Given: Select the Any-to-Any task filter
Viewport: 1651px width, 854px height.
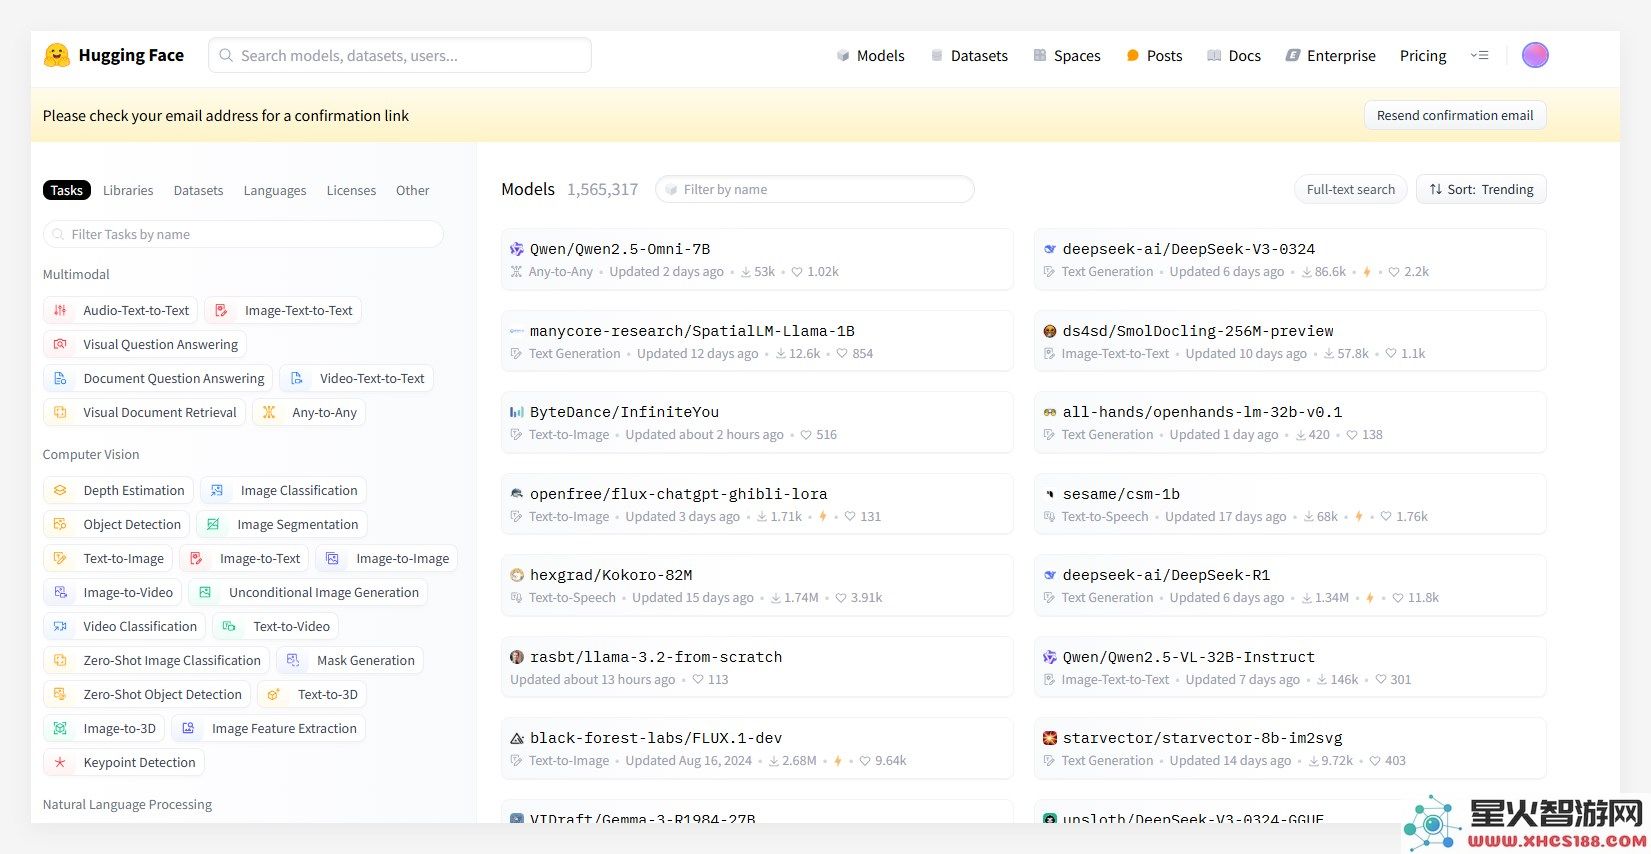Looking at the screenshot, I should tap(309, 412).
